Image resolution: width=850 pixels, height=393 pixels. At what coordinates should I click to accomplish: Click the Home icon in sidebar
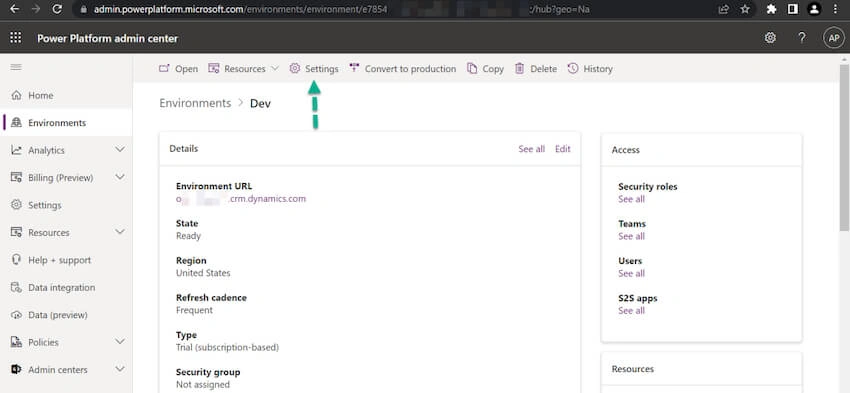tap(16, 95)
